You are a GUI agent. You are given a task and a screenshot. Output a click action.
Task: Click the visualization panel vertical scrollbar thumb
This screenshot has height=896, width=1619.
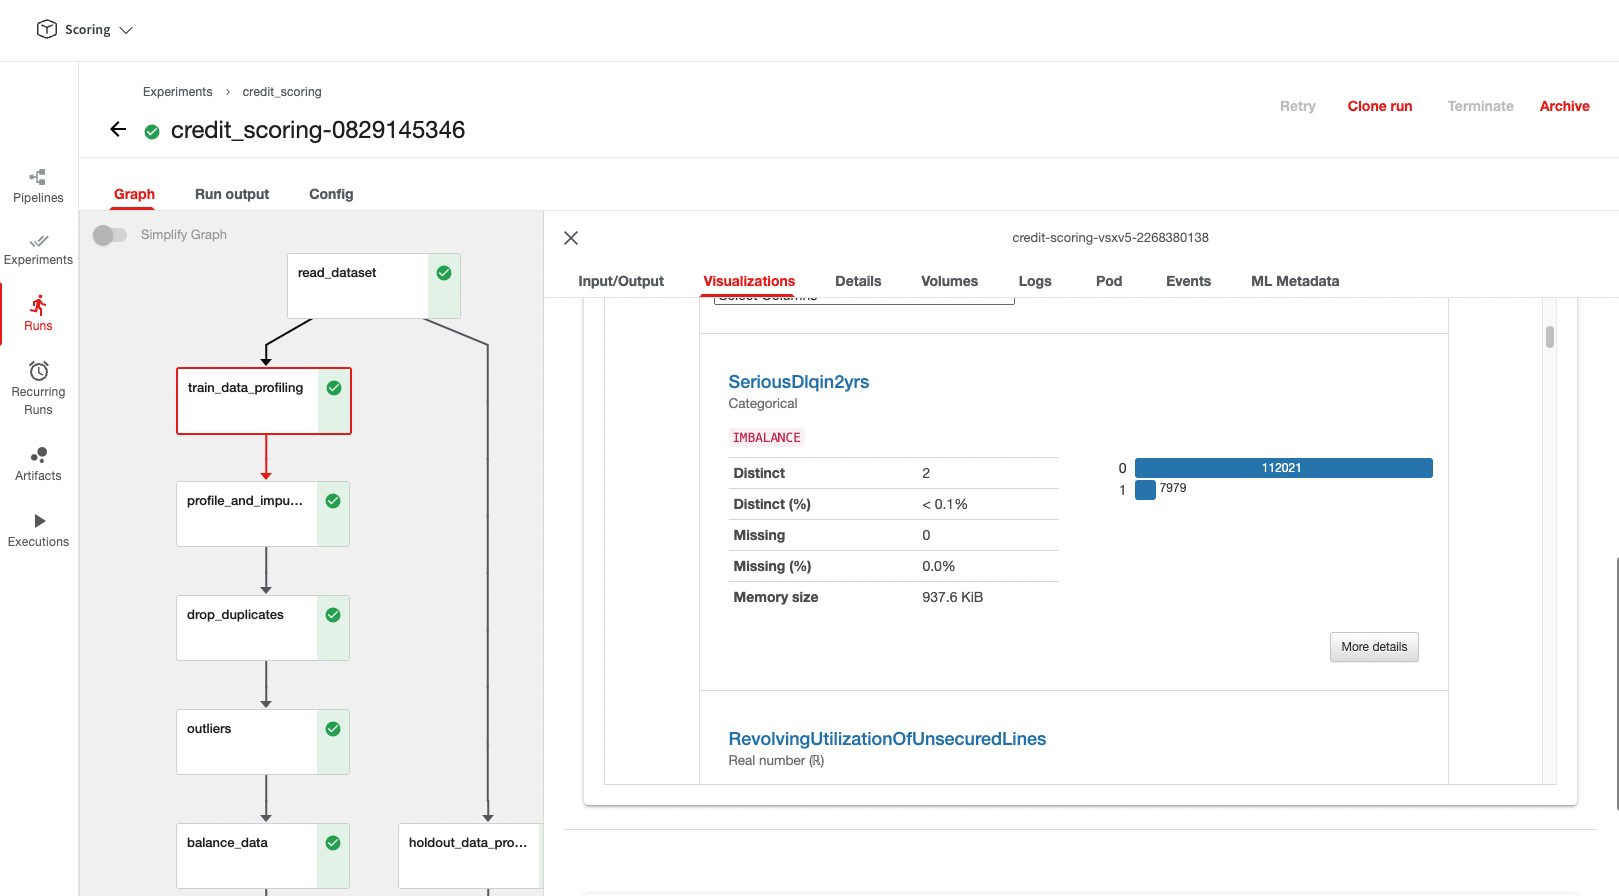coord(1550,337)
